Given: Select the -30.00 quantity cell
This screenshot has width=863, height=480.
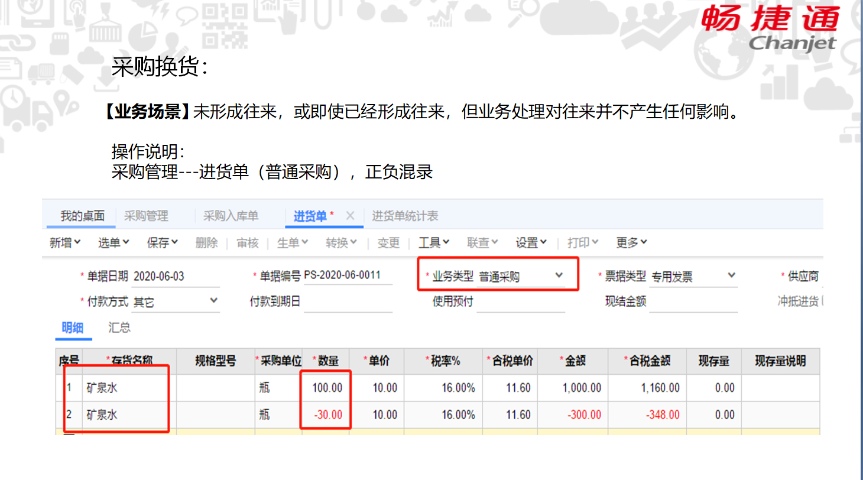Looking at the screenshot, I should pos(326,414).
